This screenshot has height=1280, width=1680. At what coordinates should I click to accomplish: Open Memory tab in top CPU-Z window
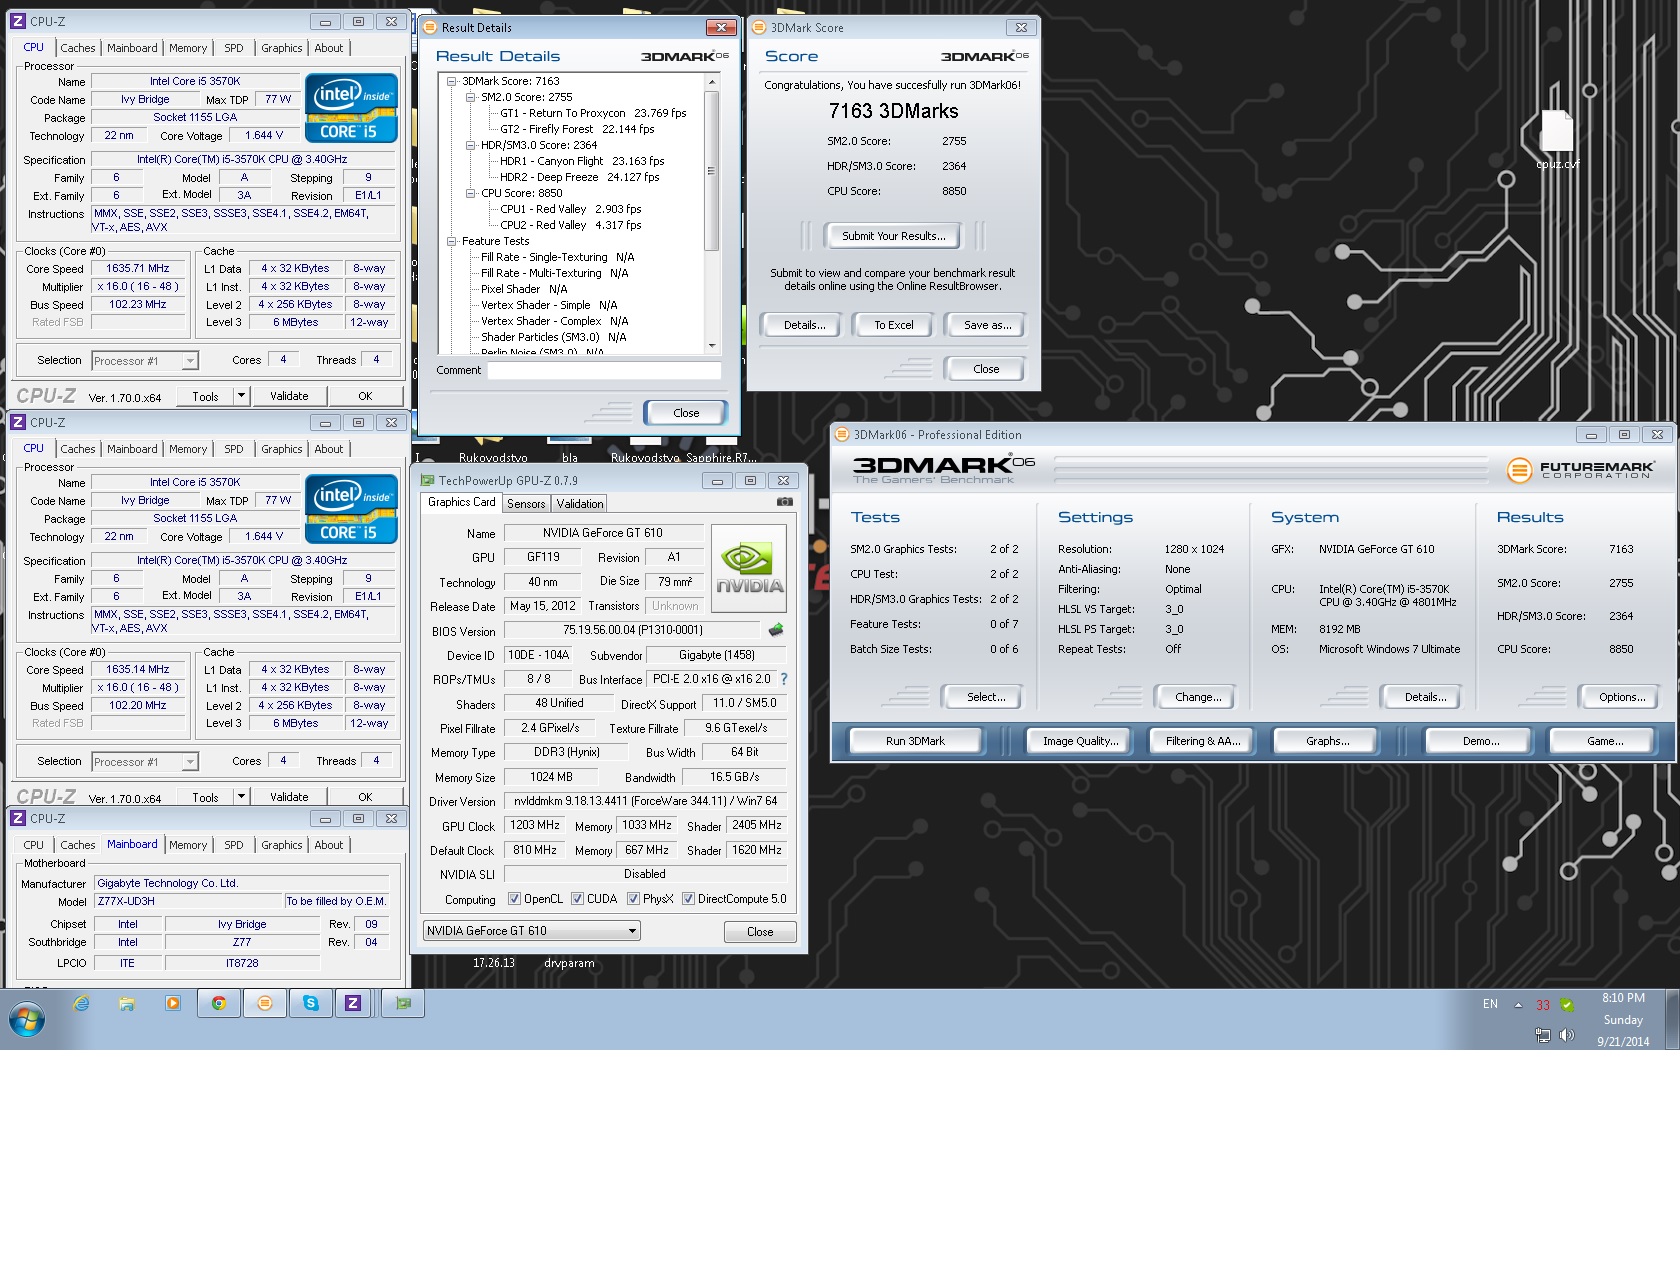pyautogui.click(x=188, y=48)
